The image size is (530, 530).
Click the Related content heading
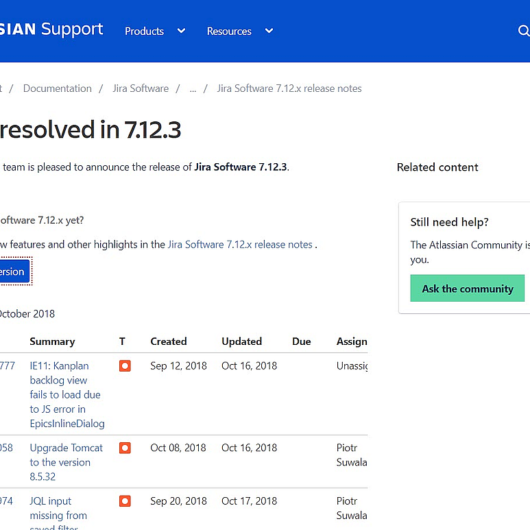point(437,167)
